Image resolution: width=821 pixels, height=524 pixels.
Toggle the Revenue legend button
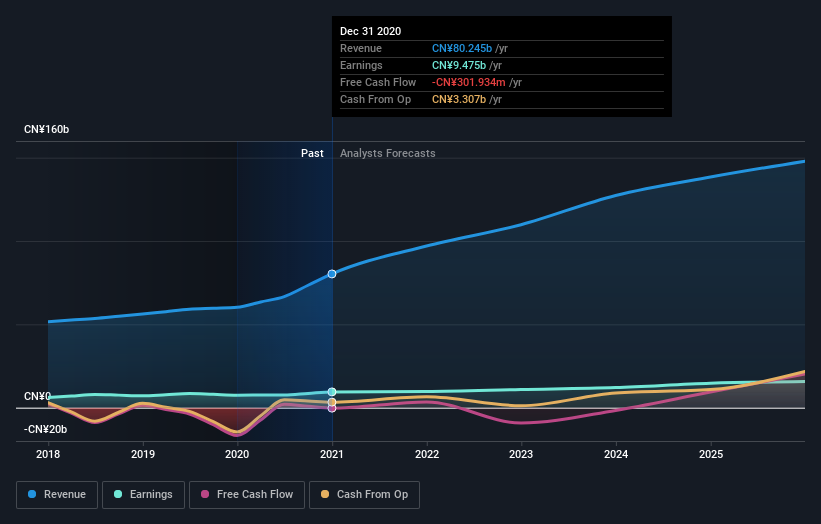pyautogui.click(x=57, y=495)
